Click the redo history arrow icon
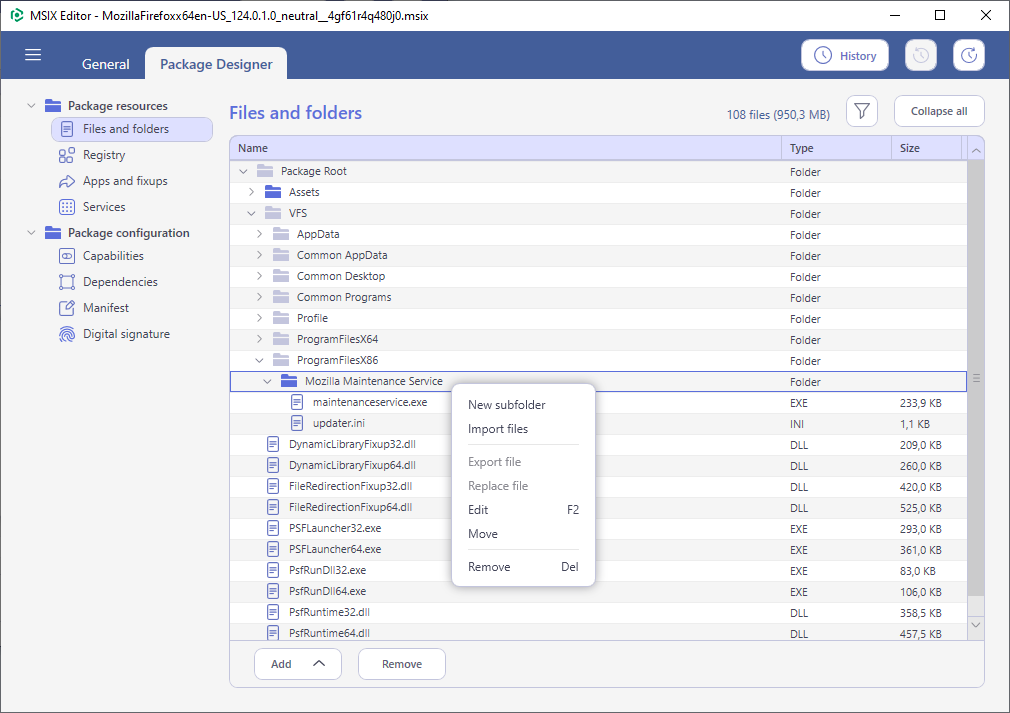 pos(969,55)
